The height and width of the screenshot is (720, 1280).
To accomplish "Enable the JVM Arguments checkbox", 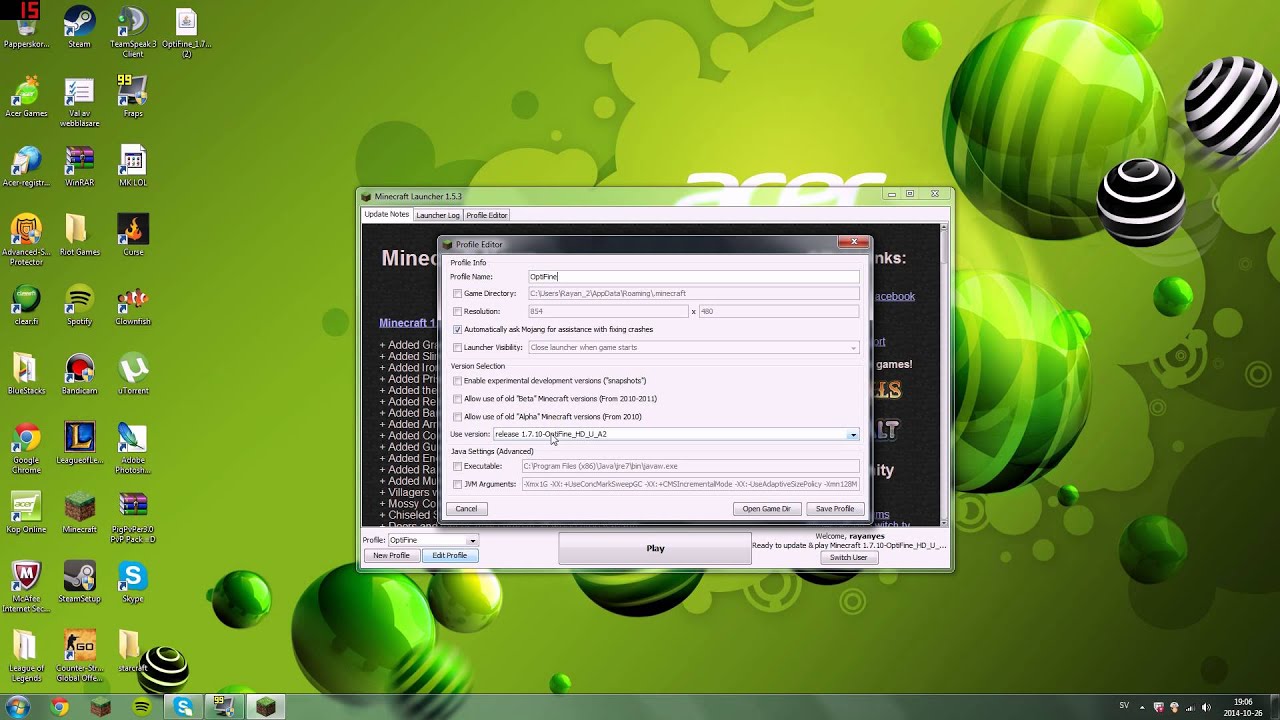I will click(457, 484).
